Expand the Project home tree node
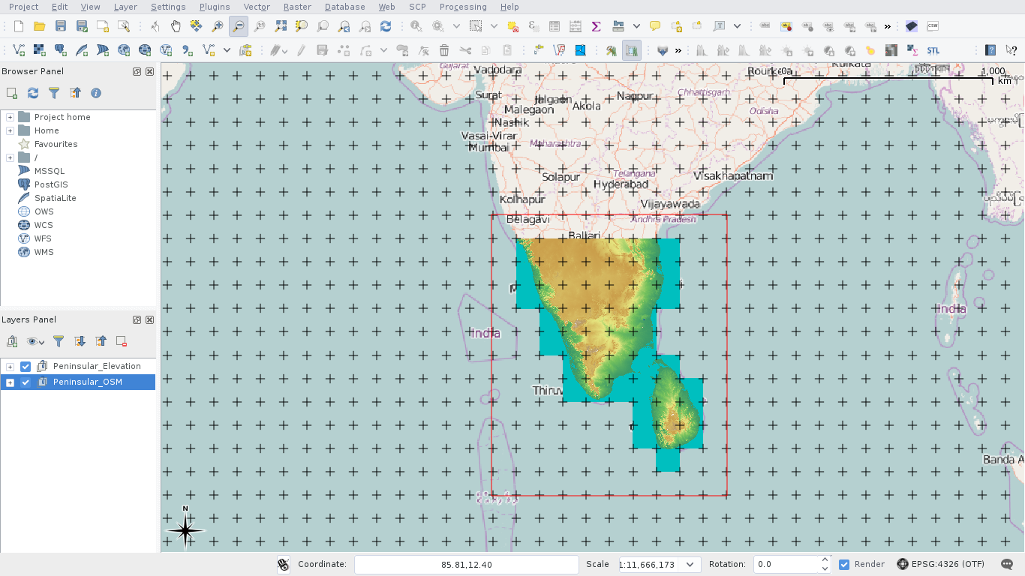1025x576 pixels. coord(10,117)
